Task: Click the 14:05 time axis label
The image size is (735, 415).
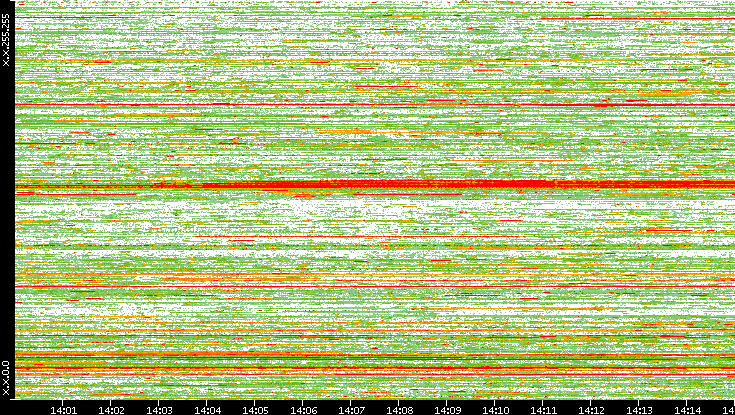Action: (x=255, y=410)
